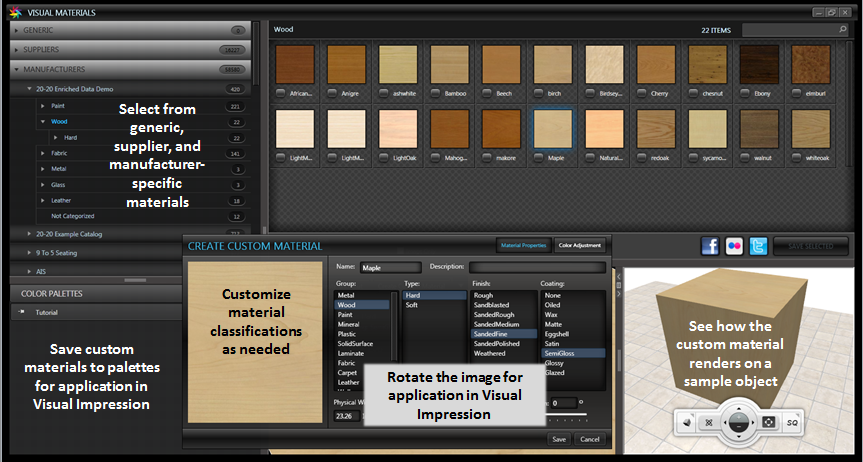Select the LightOak wood thumbnail
Viewport: 863px width, 462px height.
[x=398, y=129]
